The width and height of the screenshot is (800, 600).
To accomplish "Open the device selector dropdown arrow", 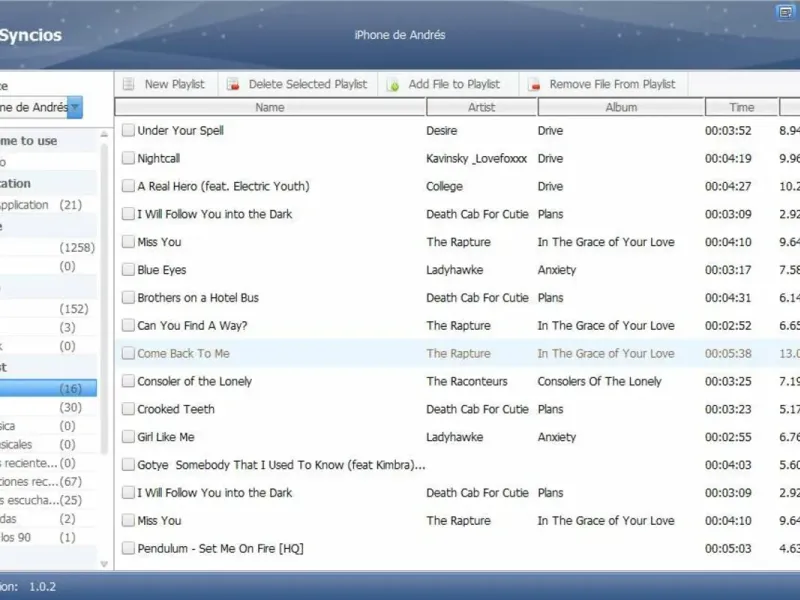I will (75, 107).
